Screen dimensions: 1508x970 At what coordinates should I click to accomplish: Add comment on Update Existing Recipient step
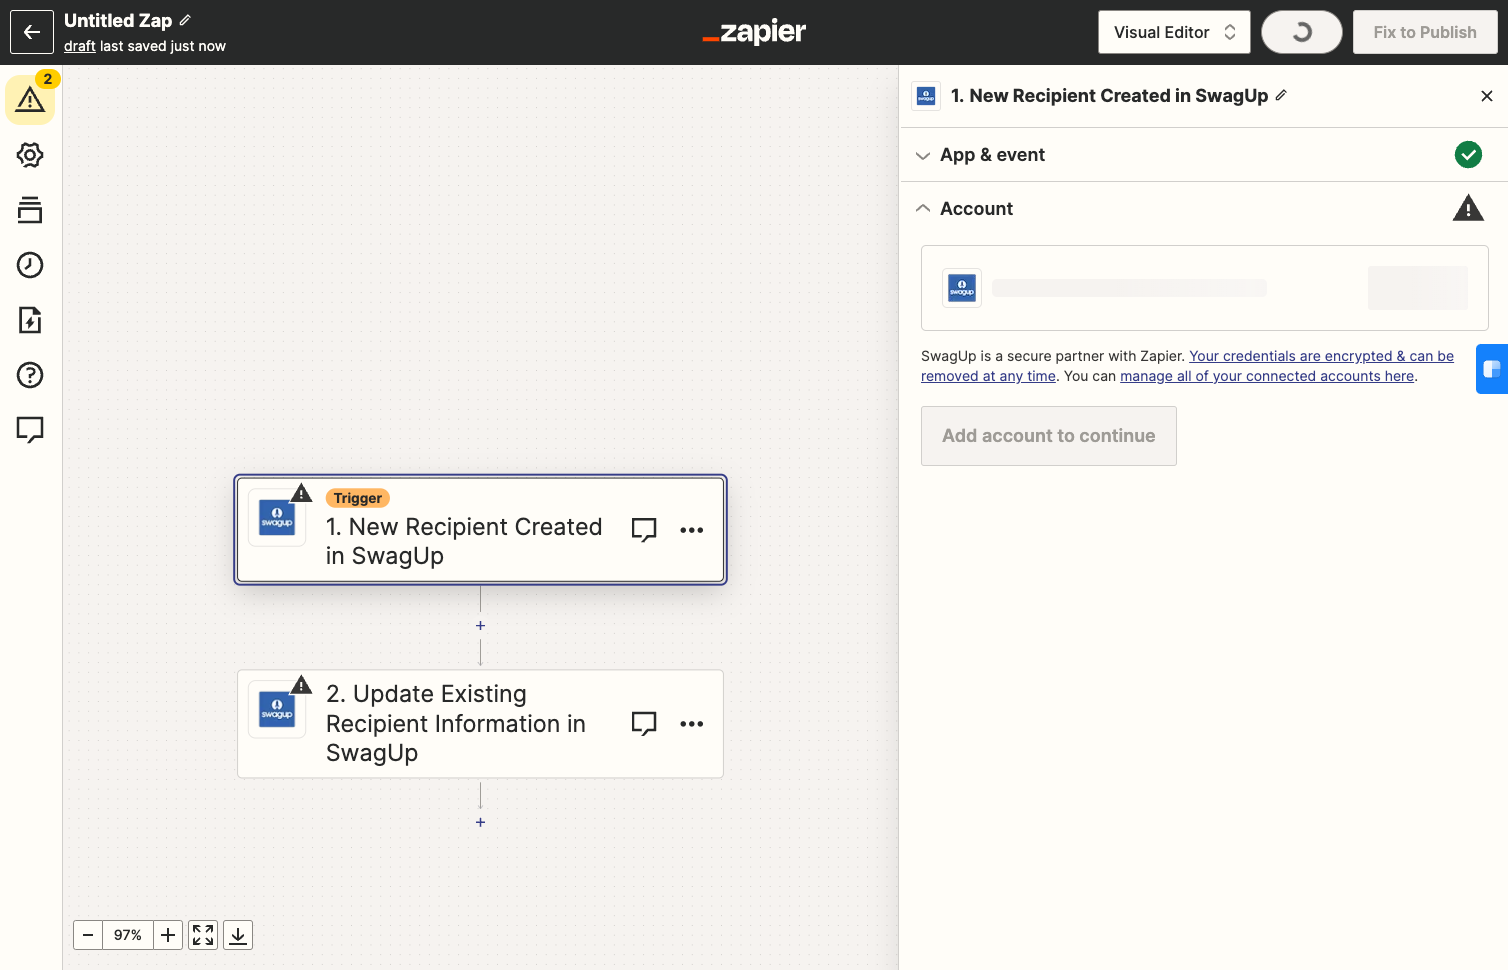pyautogui.click(x=644, y=724)
